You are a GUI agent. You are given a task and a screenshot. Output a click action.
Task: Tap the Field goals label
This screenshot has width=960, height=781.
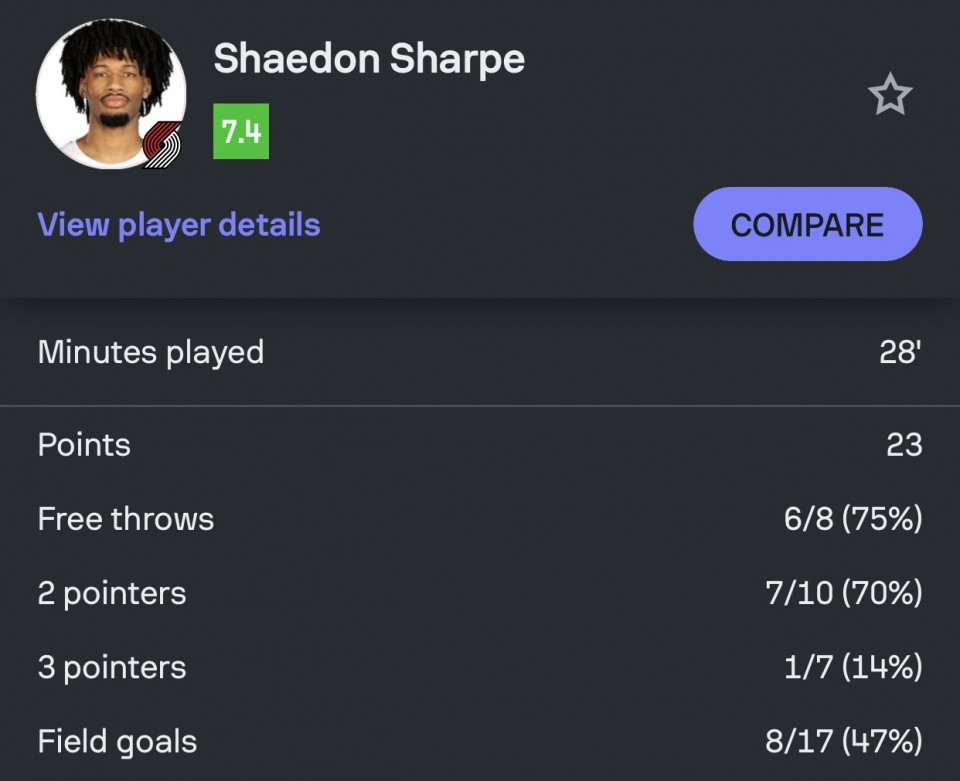point(117,741)
